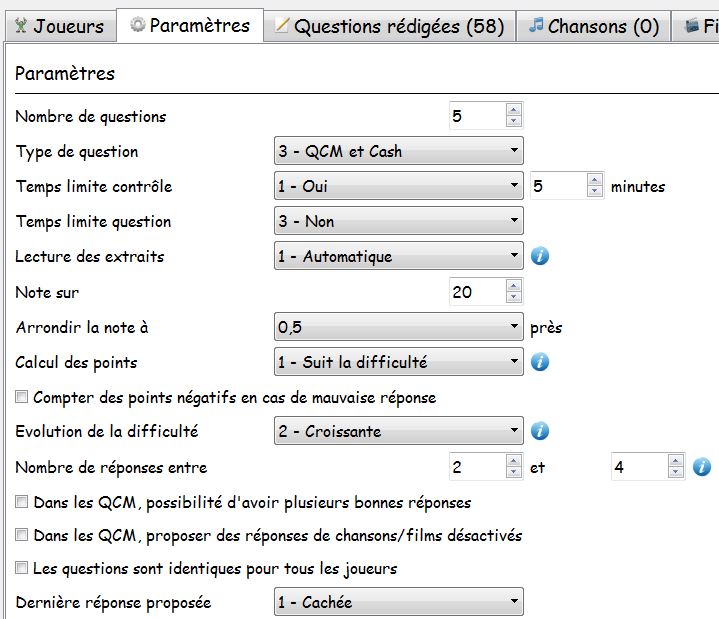Click the Note sur number field
The image size is (719, 619).
pos(477,292)
